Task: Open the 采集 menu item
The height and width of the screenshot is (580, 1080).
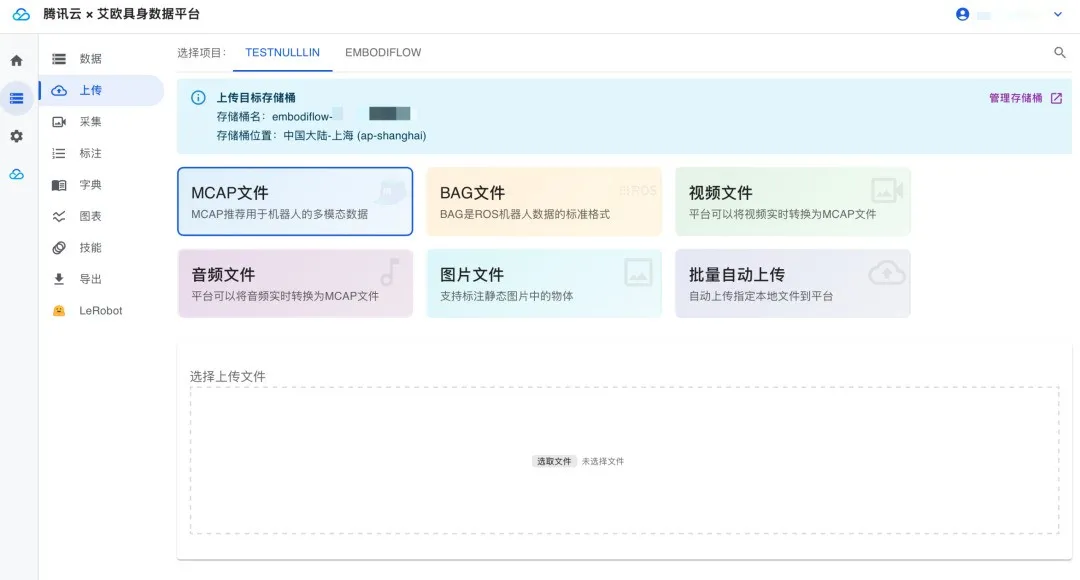Action: [x=101, y=122]
